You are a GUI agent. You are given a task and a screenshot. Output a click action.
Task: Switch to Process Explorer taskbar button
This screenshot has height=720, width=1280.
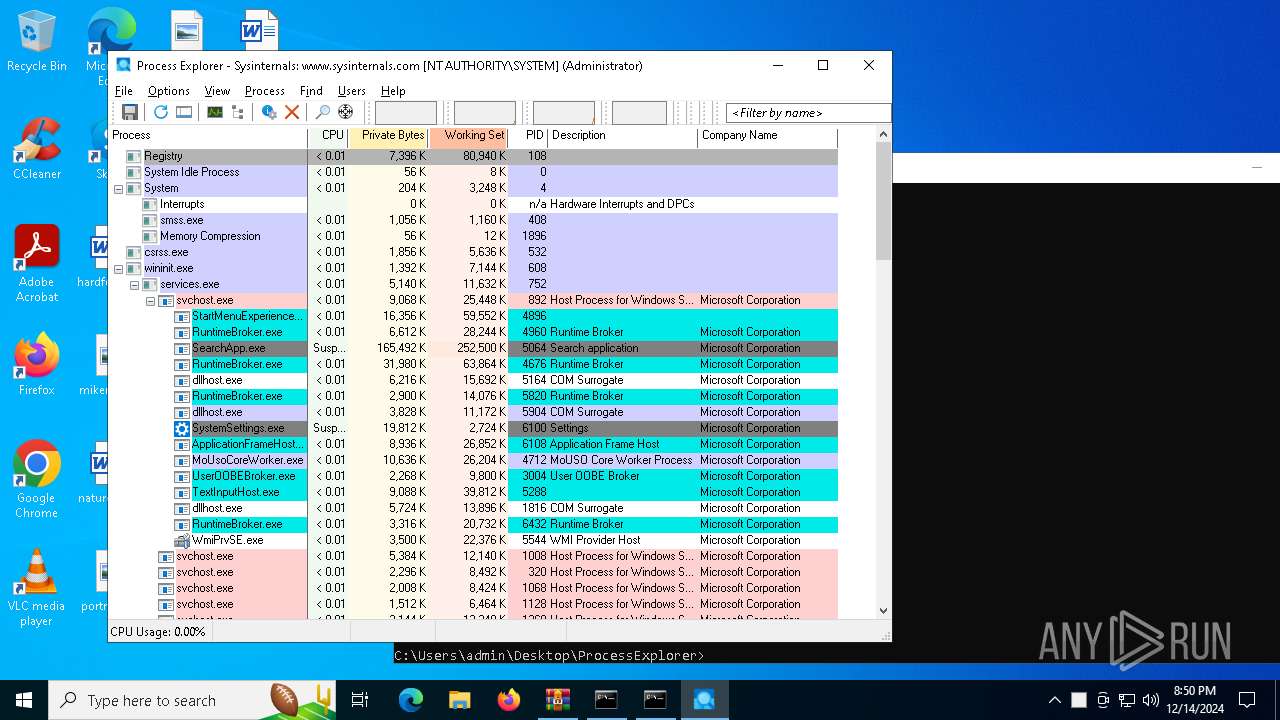tap(704, 700)
